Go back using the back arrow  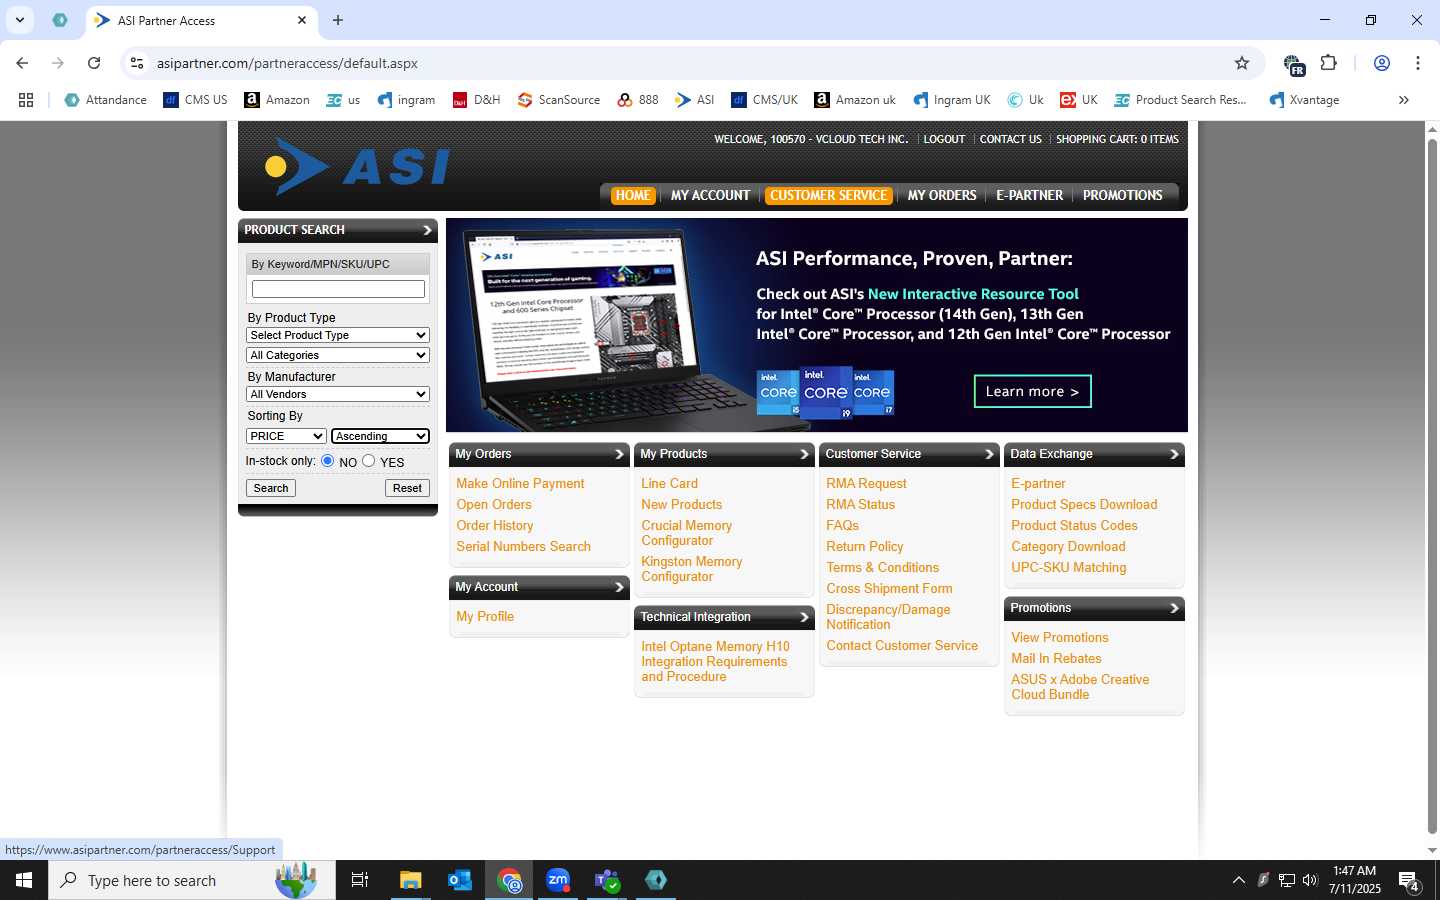click(22, 63)
